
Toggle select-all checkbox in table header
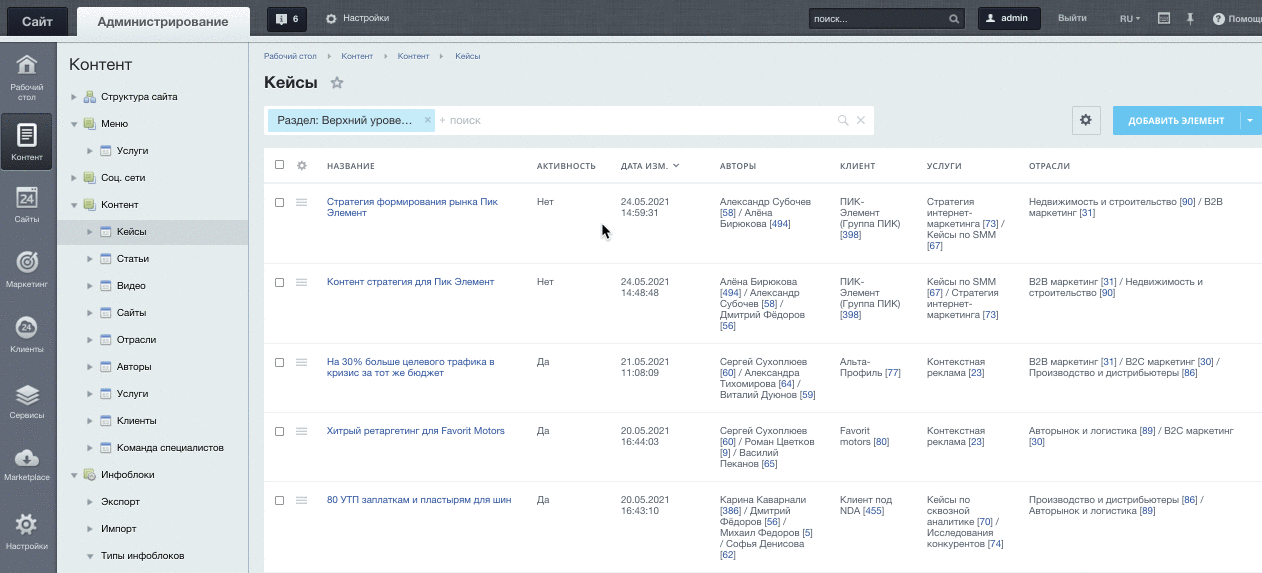click(x=280, y=166)
